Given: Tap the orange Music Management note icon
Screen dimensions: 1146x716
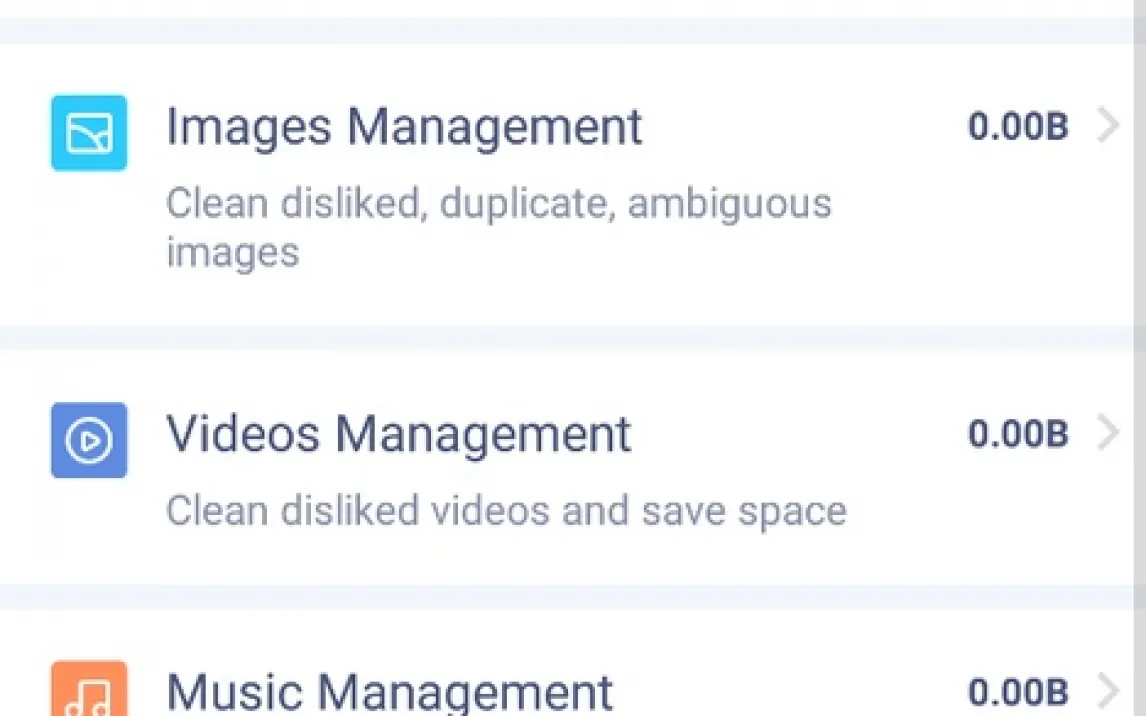Looking at the screenshot, I should tap(89, 688).
